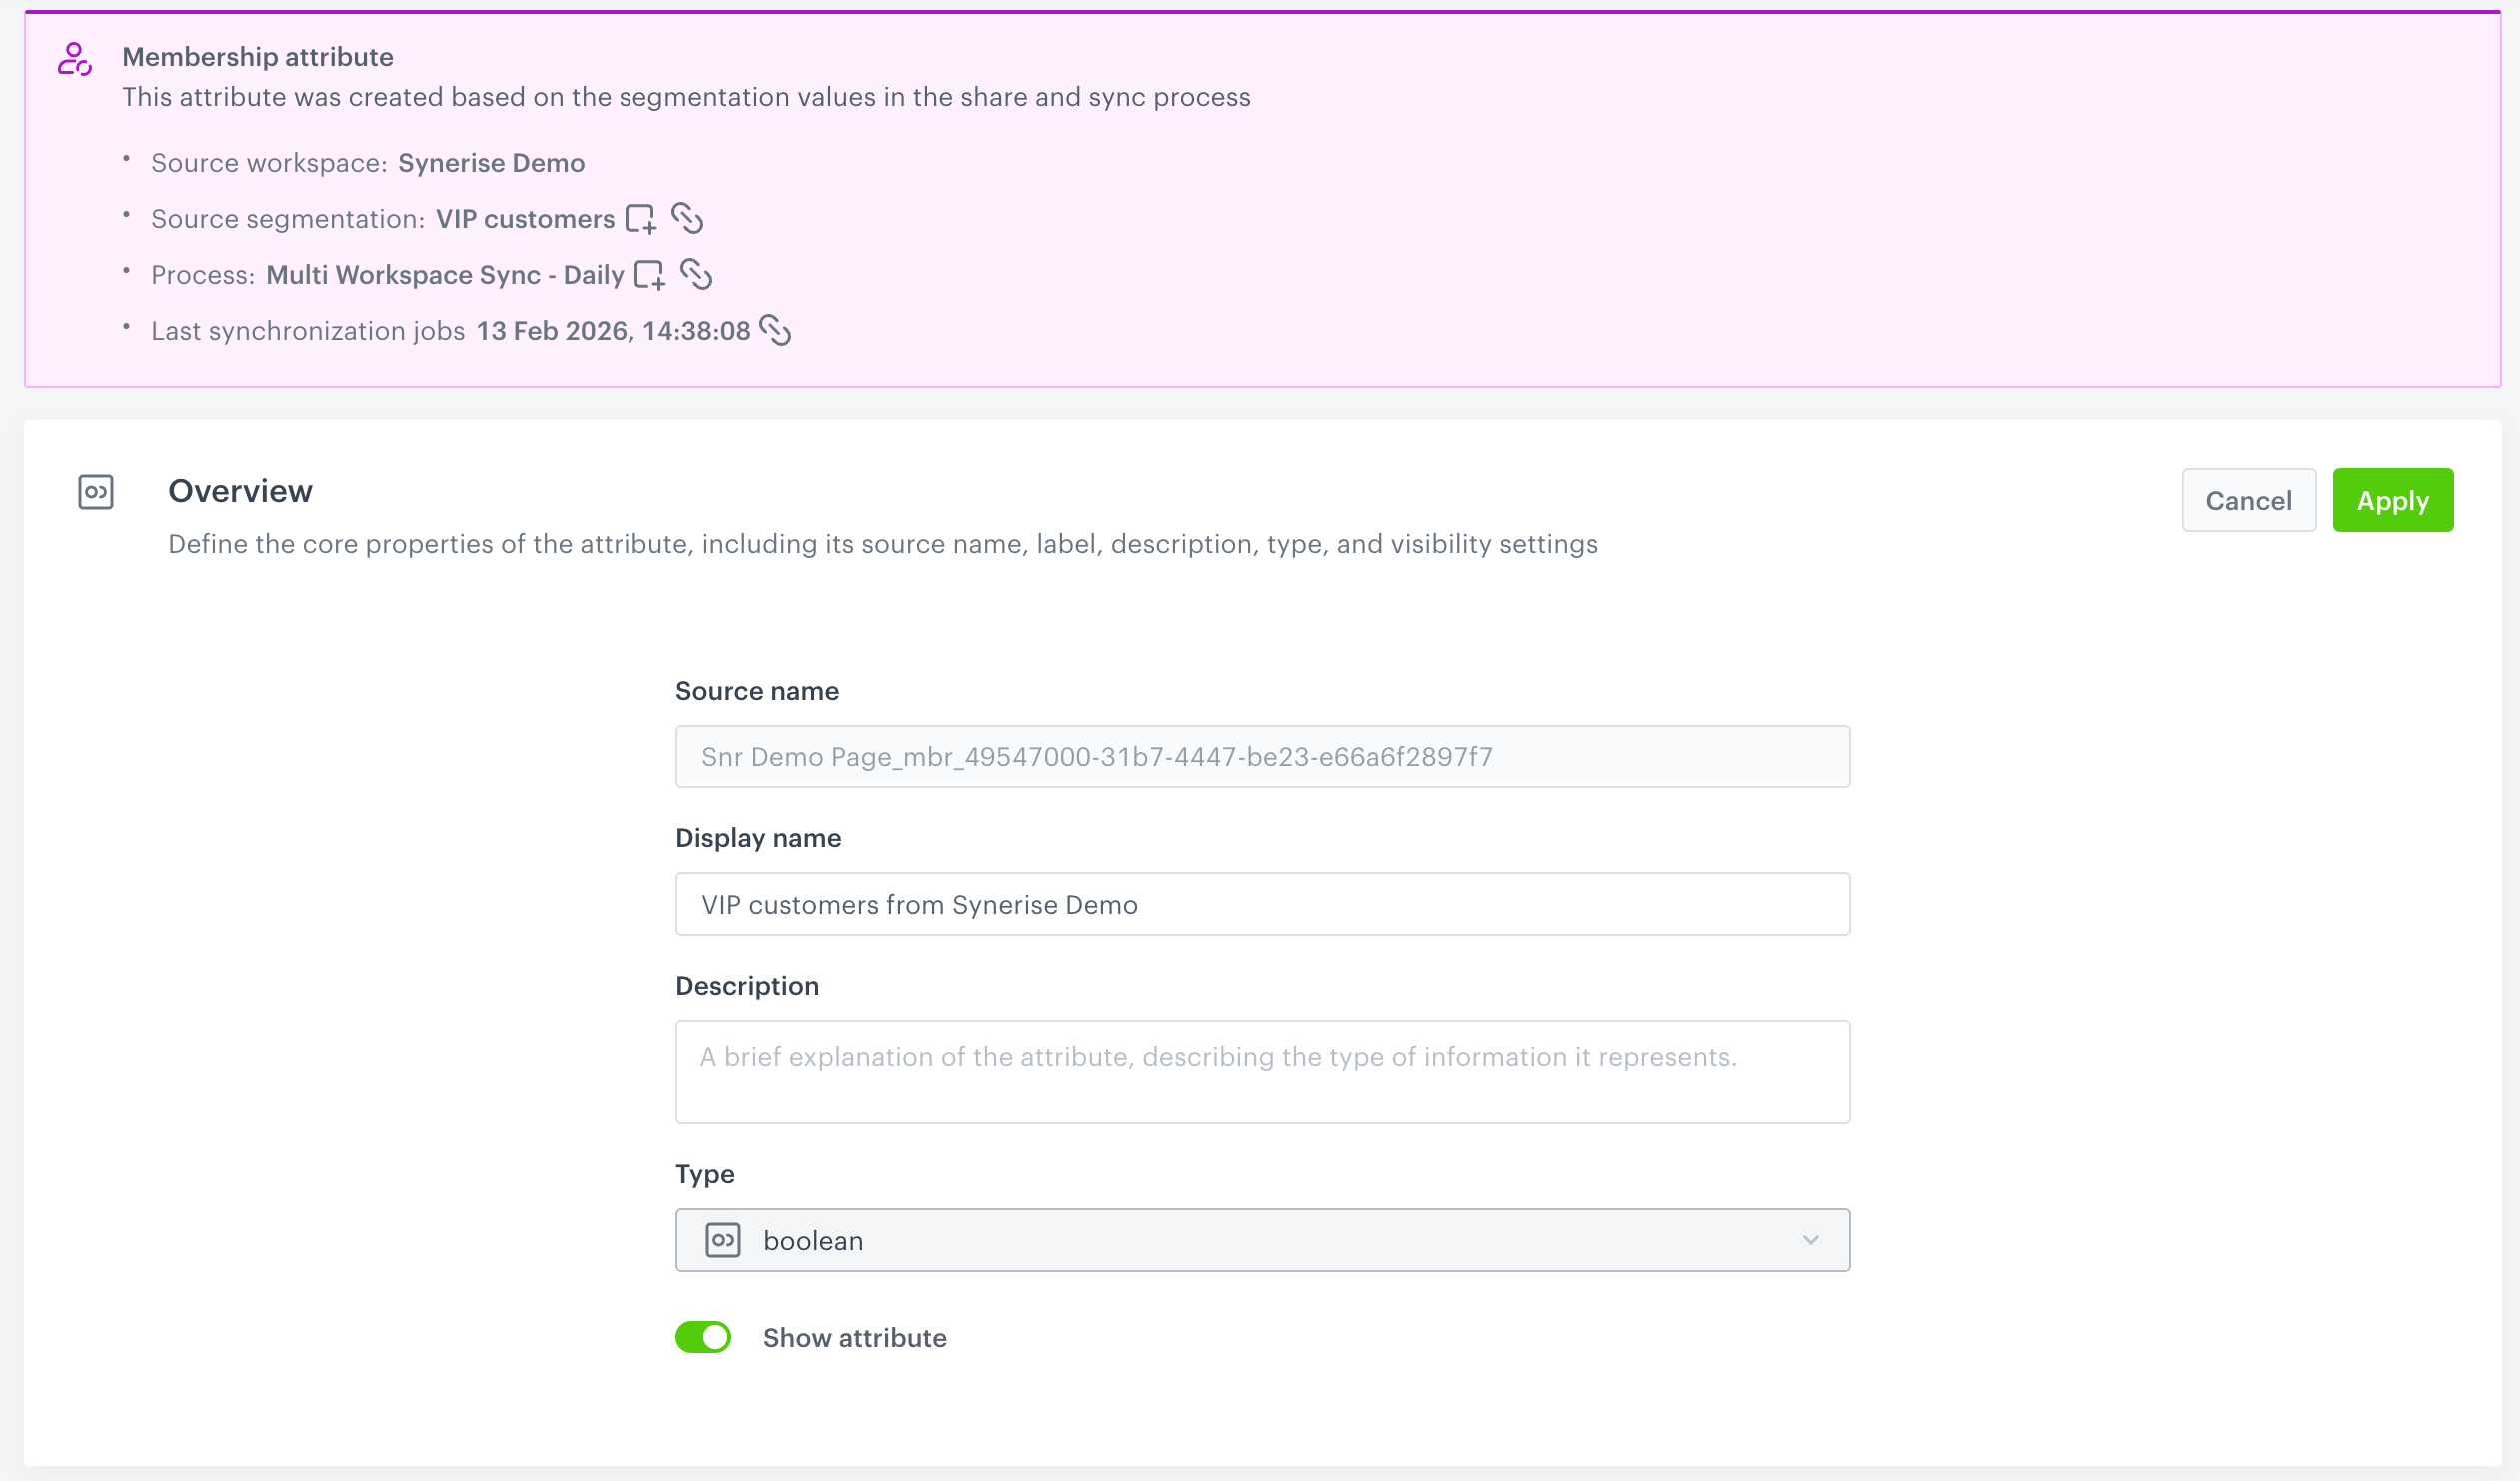Click the Description text area
Viewport: 2520px width, 1481px height.
pos(1262,1072)
